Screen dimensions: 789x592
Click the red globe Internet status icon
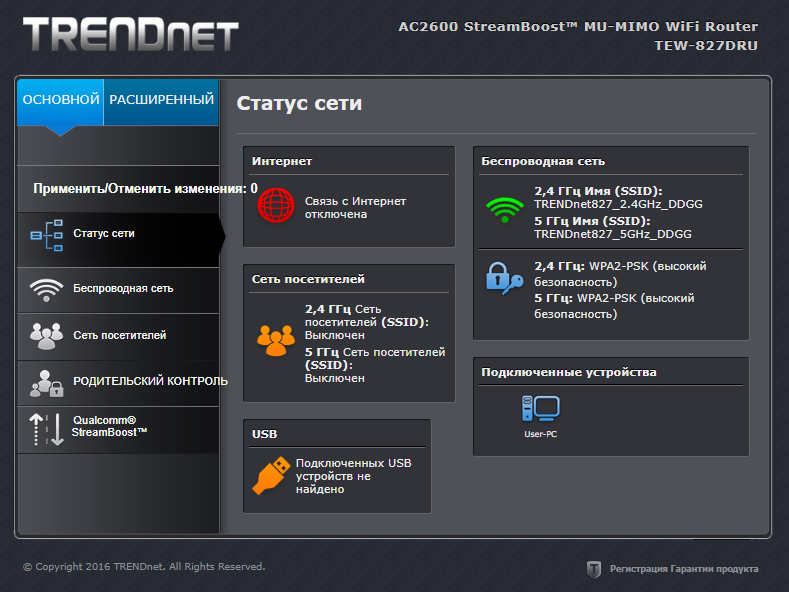click(276, 205)
